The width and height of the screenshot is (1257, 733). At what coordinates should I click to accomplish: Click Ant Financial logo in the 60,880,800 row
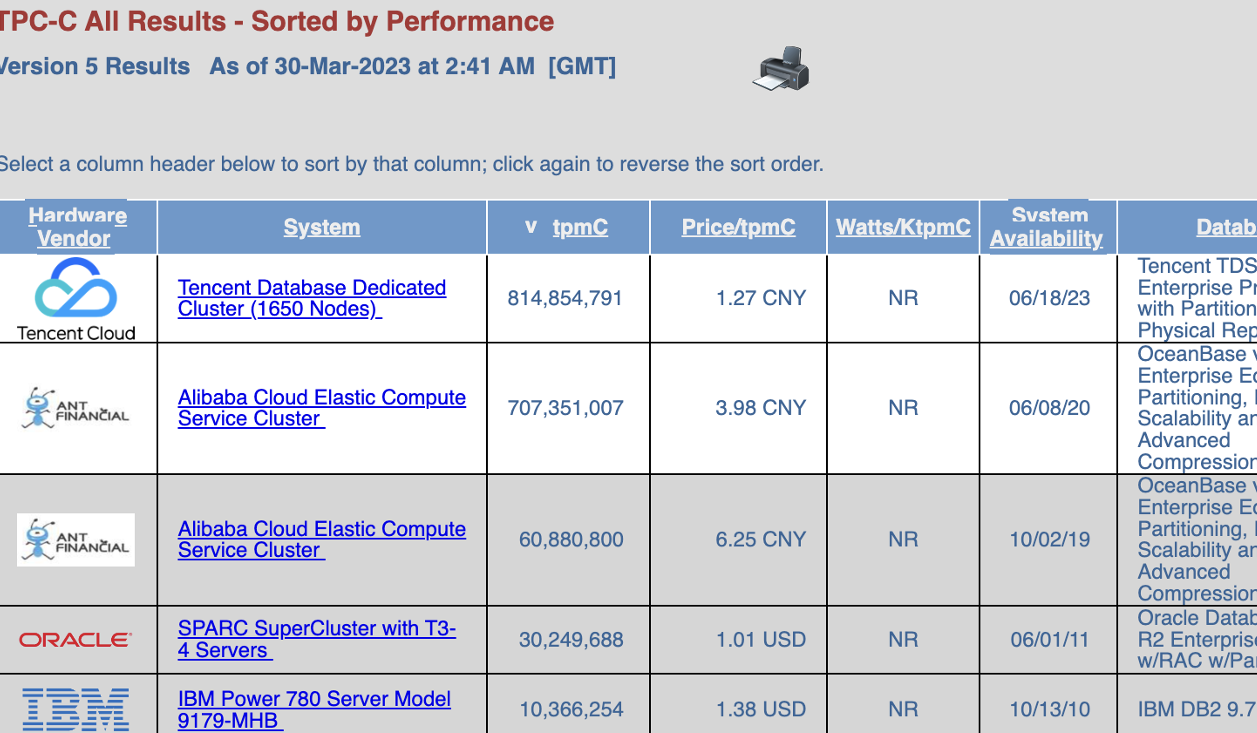(76, 539)
